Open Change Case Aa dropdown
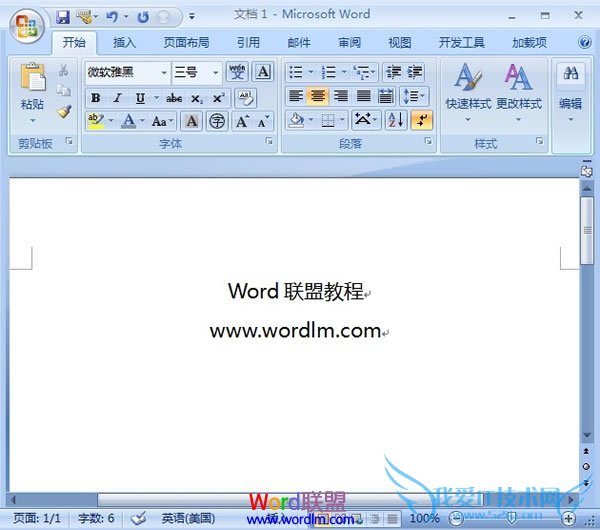 [163, 122]
